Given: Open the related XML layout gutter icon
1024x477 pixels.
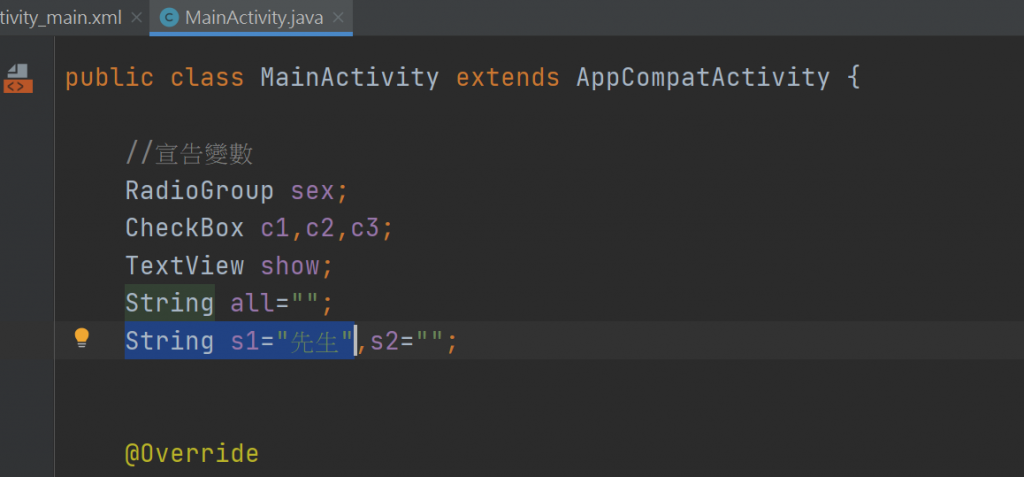Looking at the screenshot, I should point(18,78).
